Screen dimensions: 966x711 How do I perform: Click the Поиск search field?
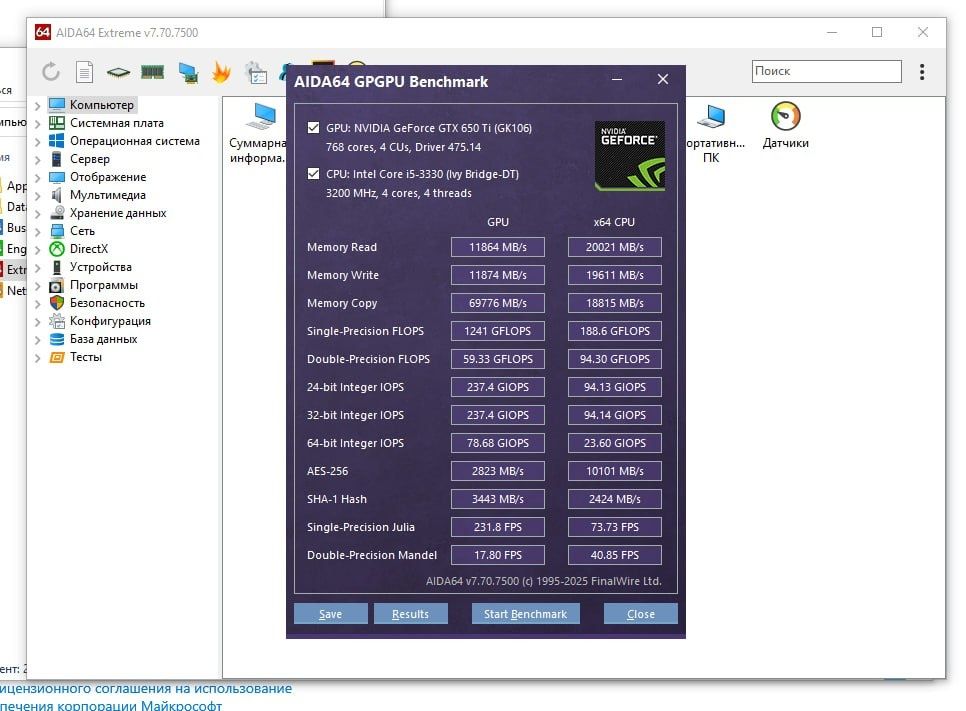(x=826, y=71)
